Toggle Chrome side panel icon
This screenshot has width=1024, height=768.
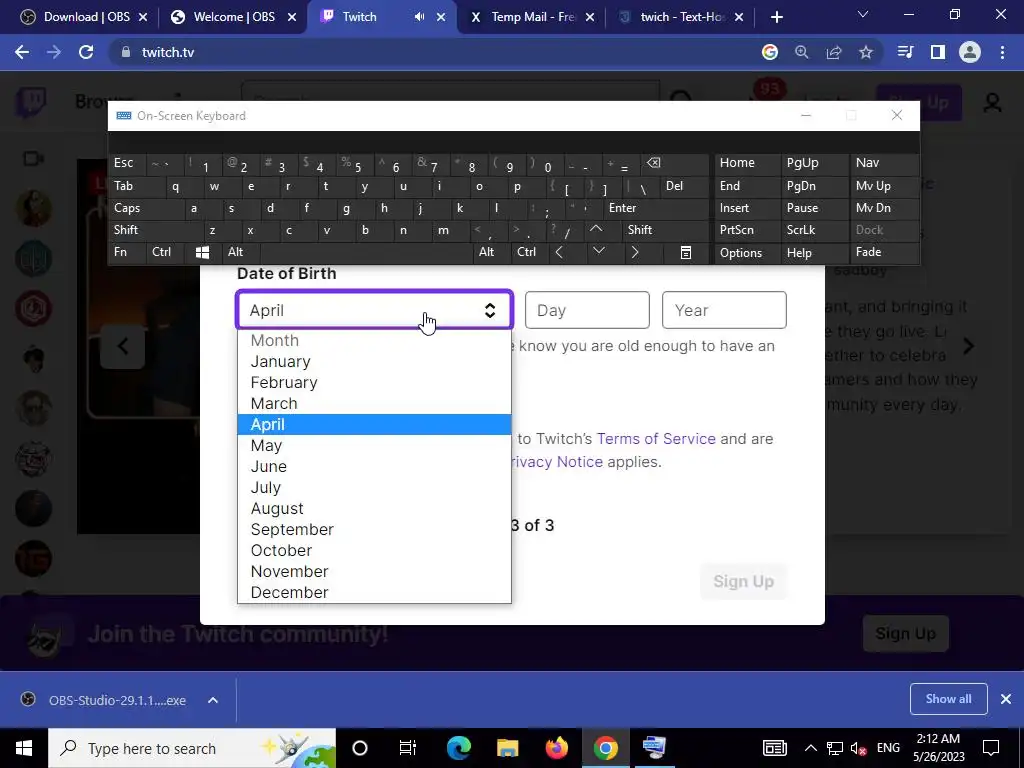(x=938, y=52)
